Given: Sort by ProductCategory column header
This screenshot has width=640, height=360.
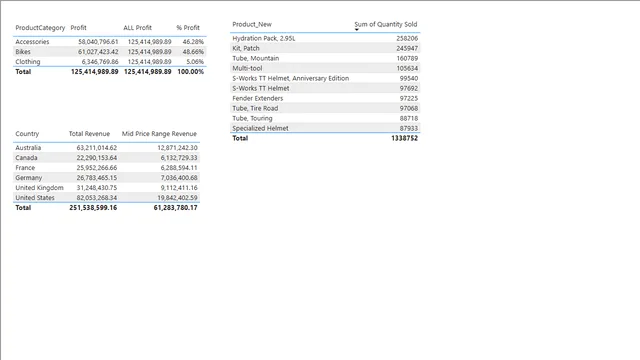Looking at the screenshot, I should pyautogui.click(x=40, y=28).
